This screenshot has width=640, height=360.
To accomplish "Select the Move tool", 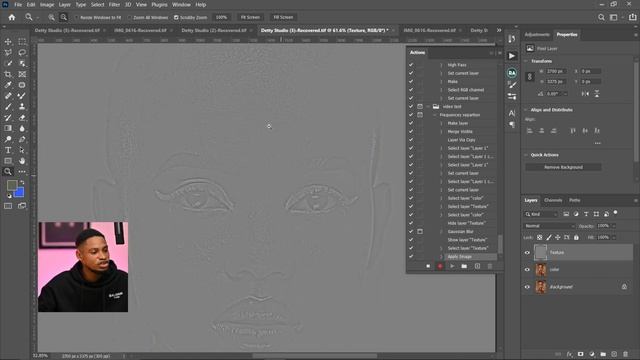I will coord(8,42).
